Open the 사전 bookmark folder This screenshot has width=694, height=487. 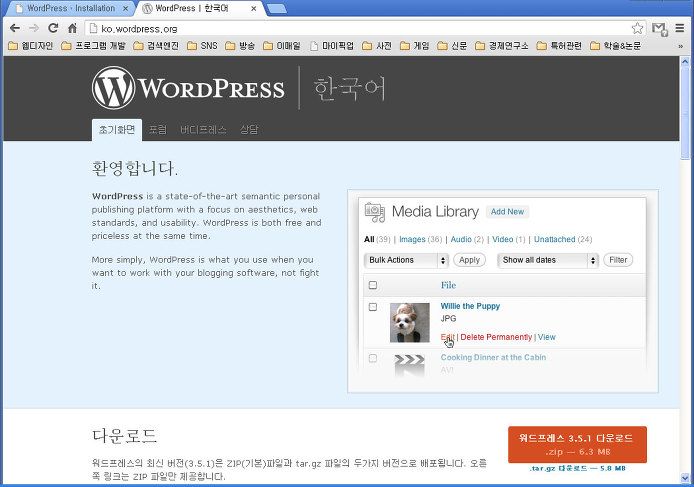(x=377, y=46)
